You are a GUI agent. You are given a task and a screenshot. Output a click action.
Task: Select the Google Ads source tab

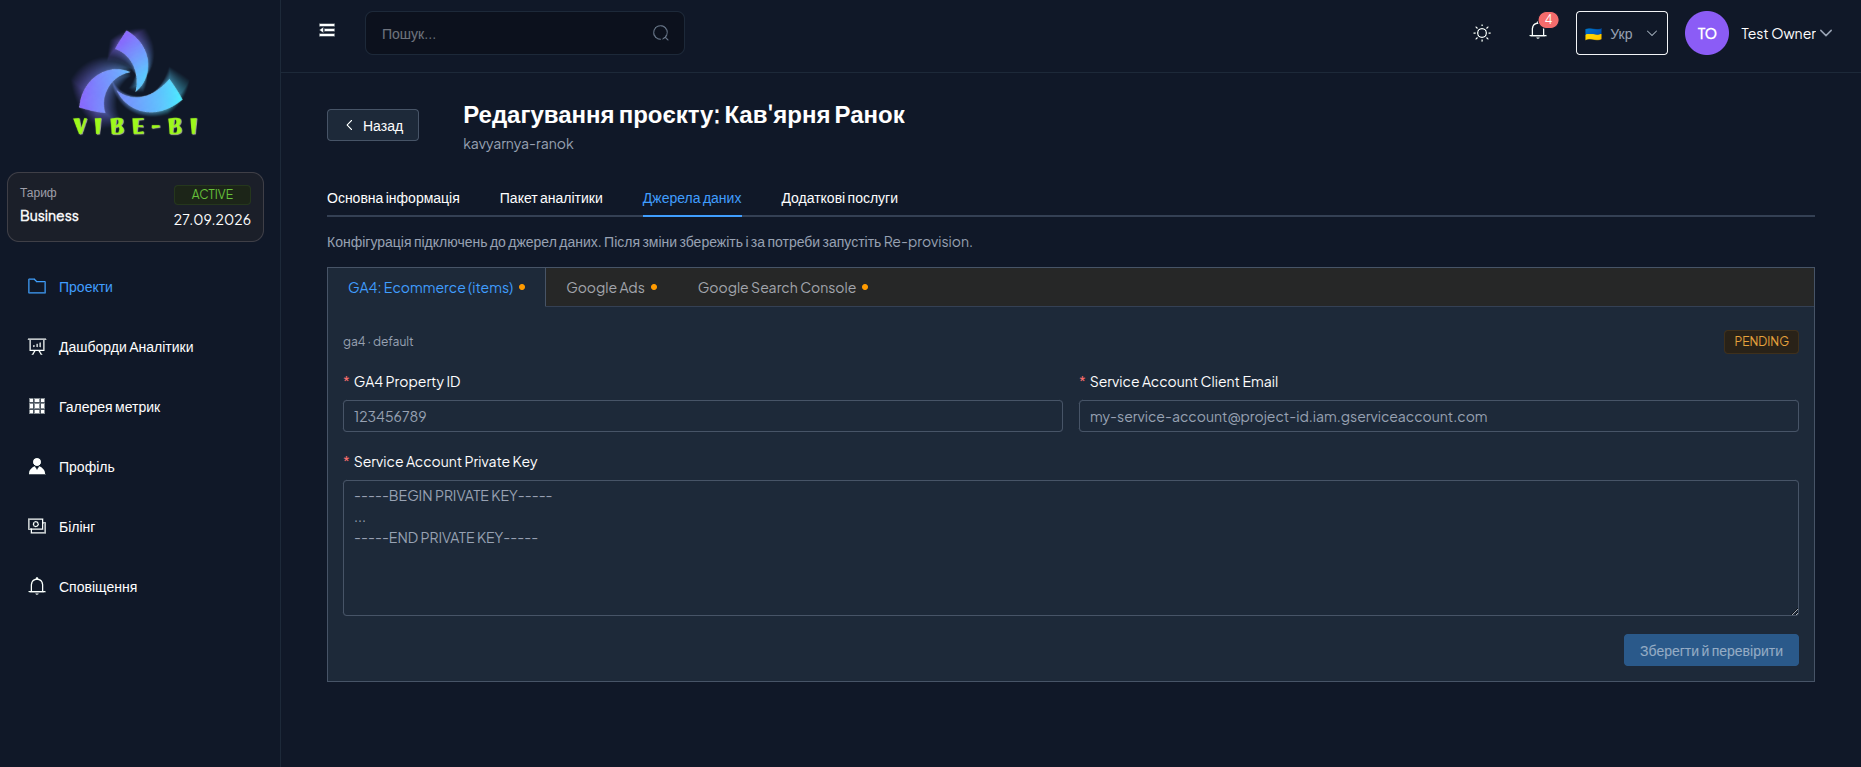[x=611, y=287]
